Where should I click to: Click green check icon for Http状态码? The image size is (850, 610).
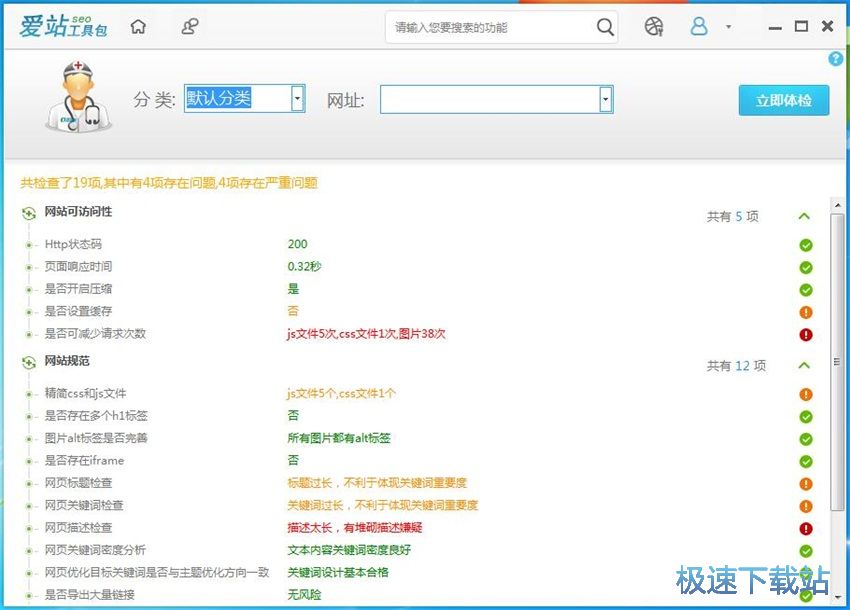806,245
